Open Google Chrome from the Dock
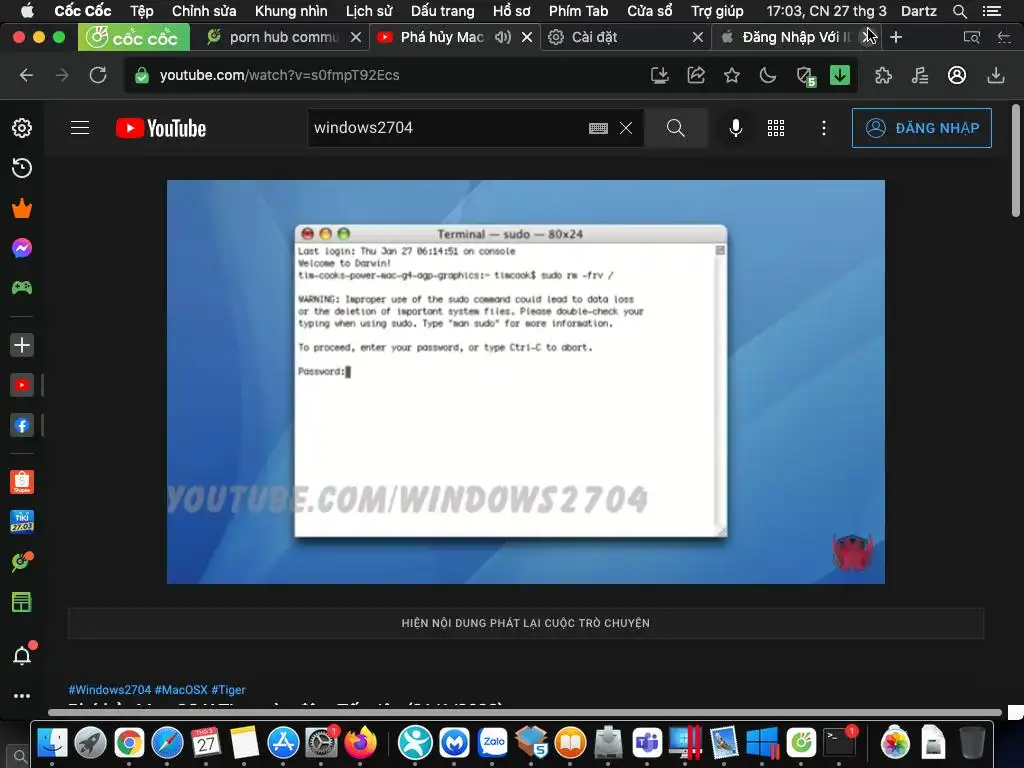 129,743
